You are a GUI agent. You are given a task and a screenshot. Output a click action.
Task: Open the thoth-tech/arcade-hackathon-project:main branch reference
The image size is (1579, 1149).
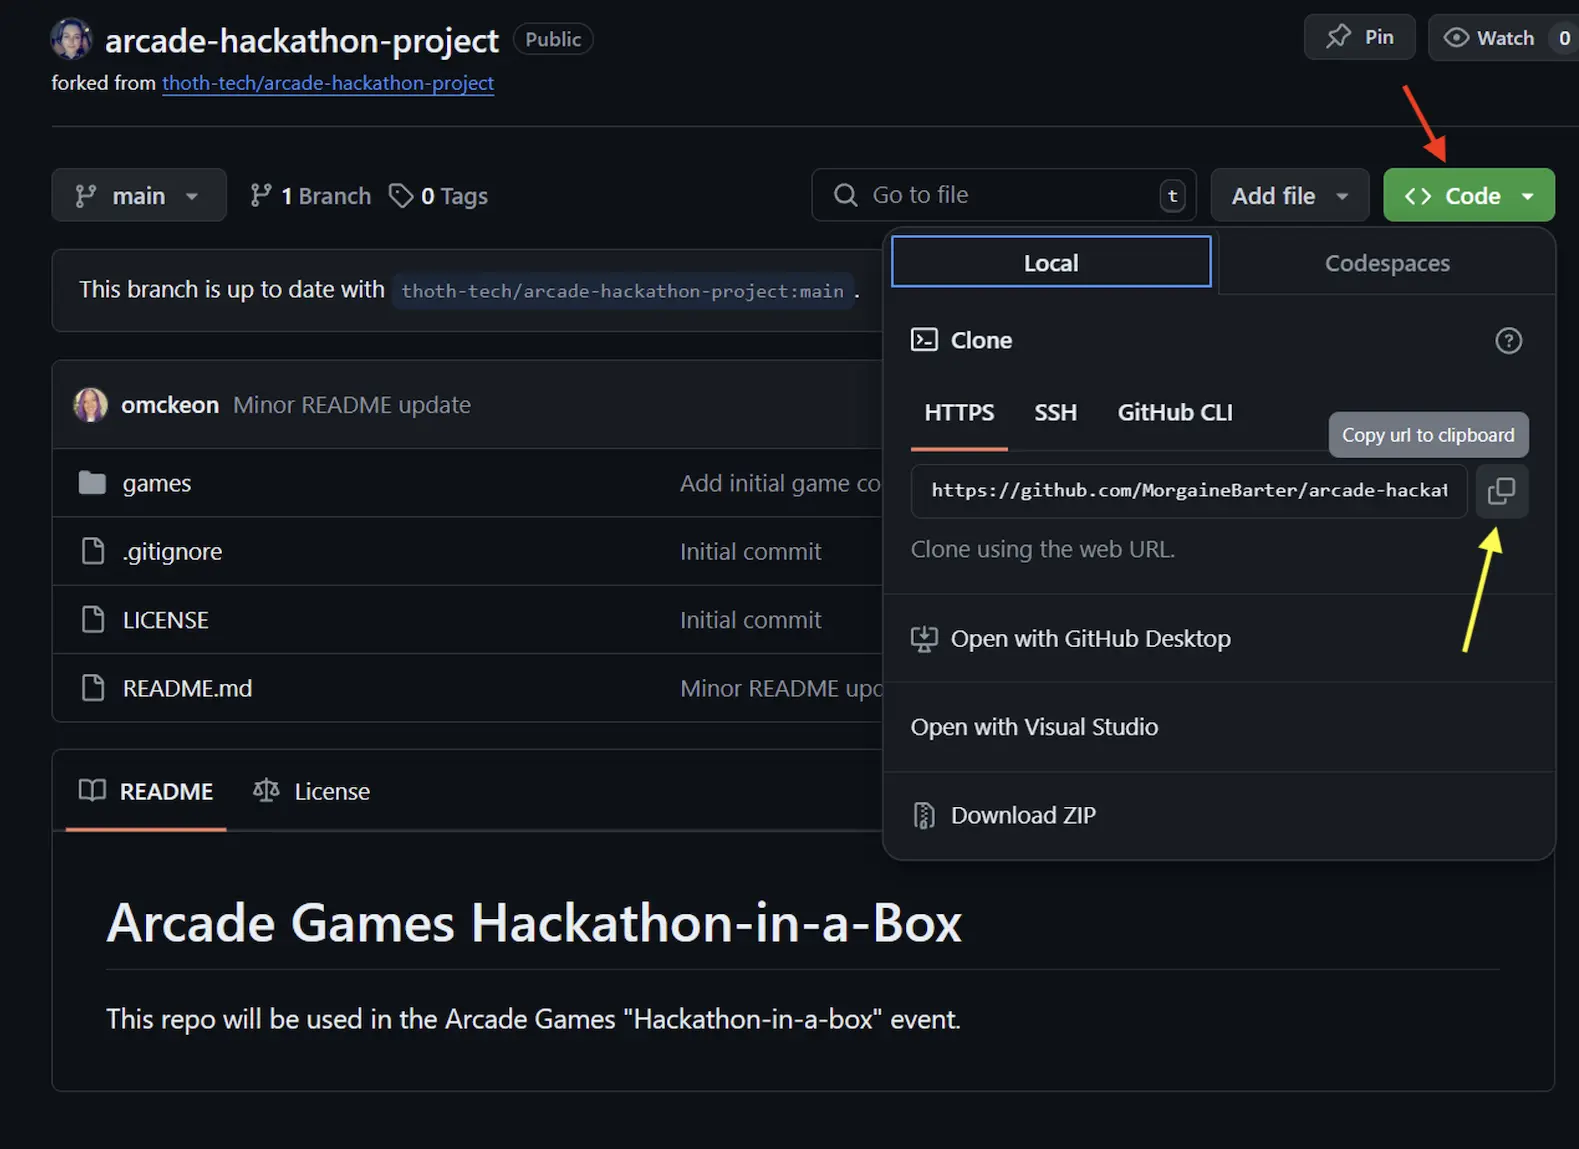tap(622, 291)
